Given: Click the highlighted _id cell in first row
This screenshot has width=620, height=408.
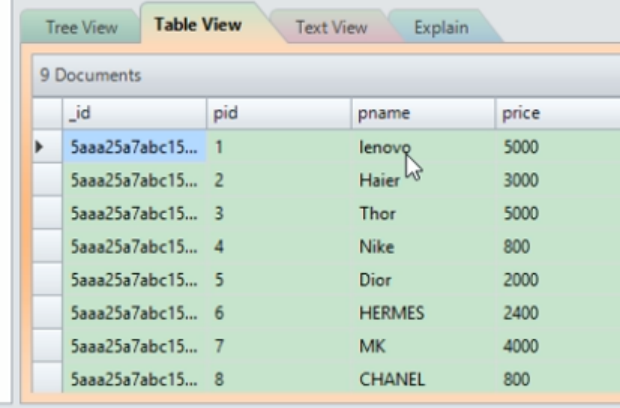Looking at the screenshot, I should 135,146.
